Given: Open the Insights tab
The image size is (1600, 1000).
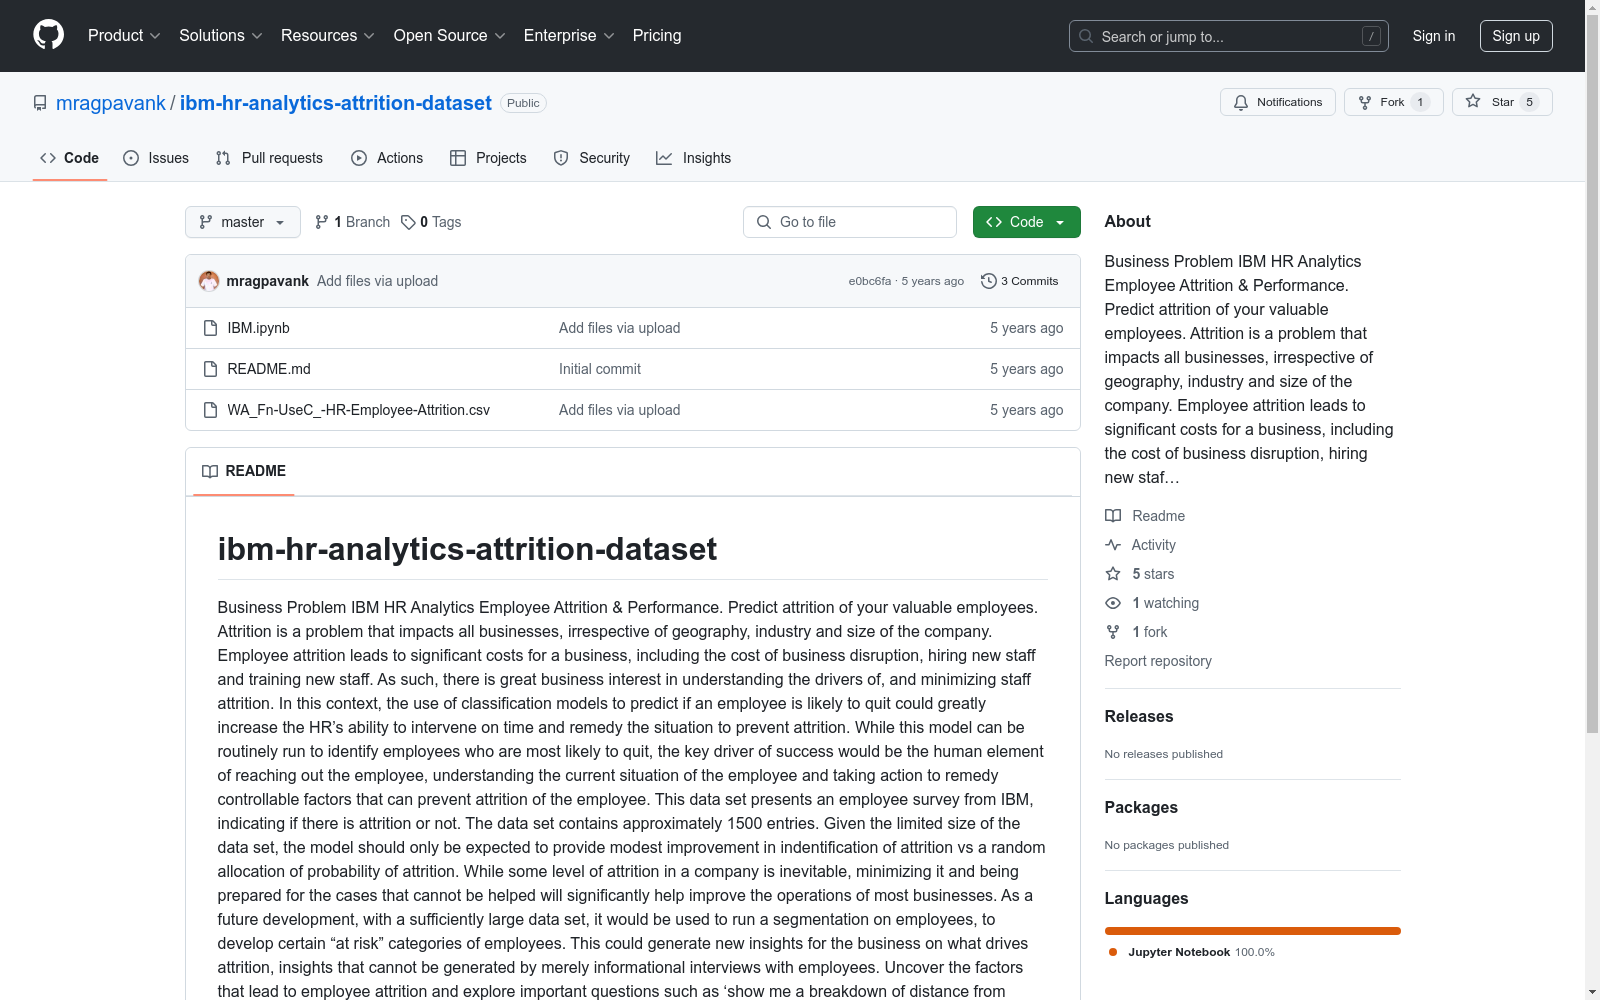Looking at the screenshot, I should point(693,158).
